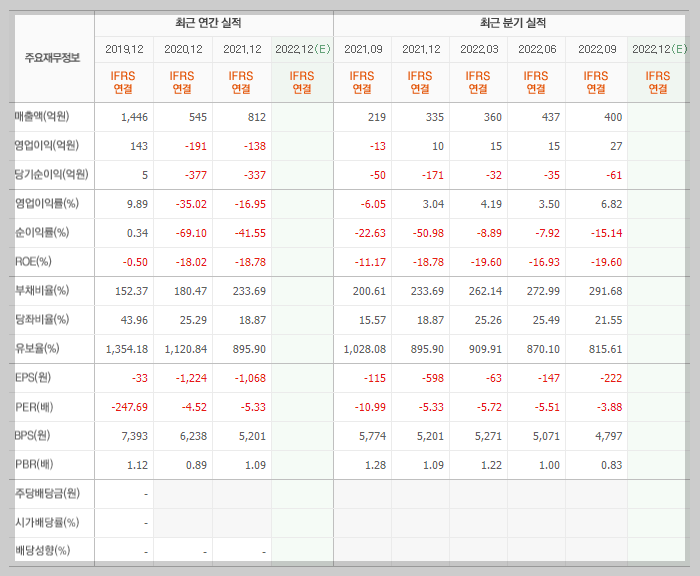Select the ROE(%) row label
Image resolution: width=700 pixels, height=576 pixels.
point(33,262)
